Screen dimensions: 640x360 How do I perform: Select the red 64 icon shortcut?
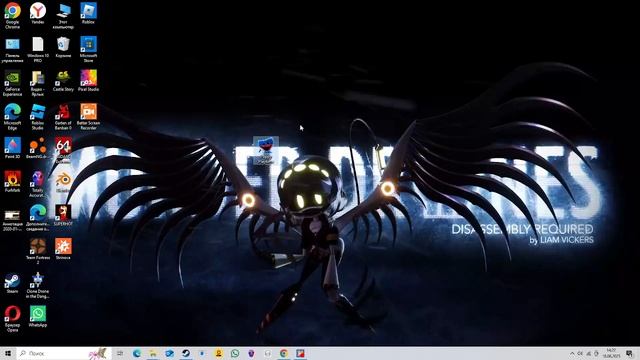pos(63,149)
